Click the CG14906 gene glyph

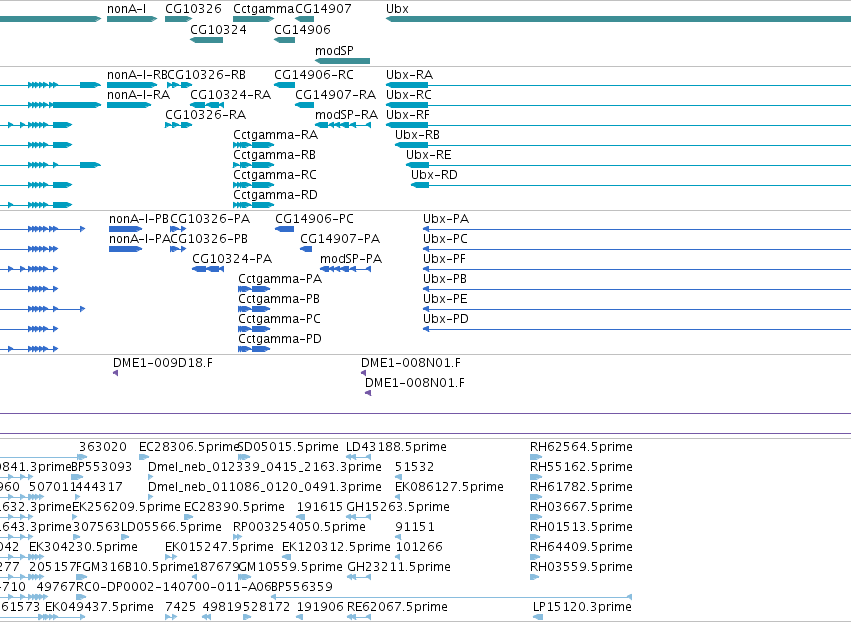click(x=284, y=40)
